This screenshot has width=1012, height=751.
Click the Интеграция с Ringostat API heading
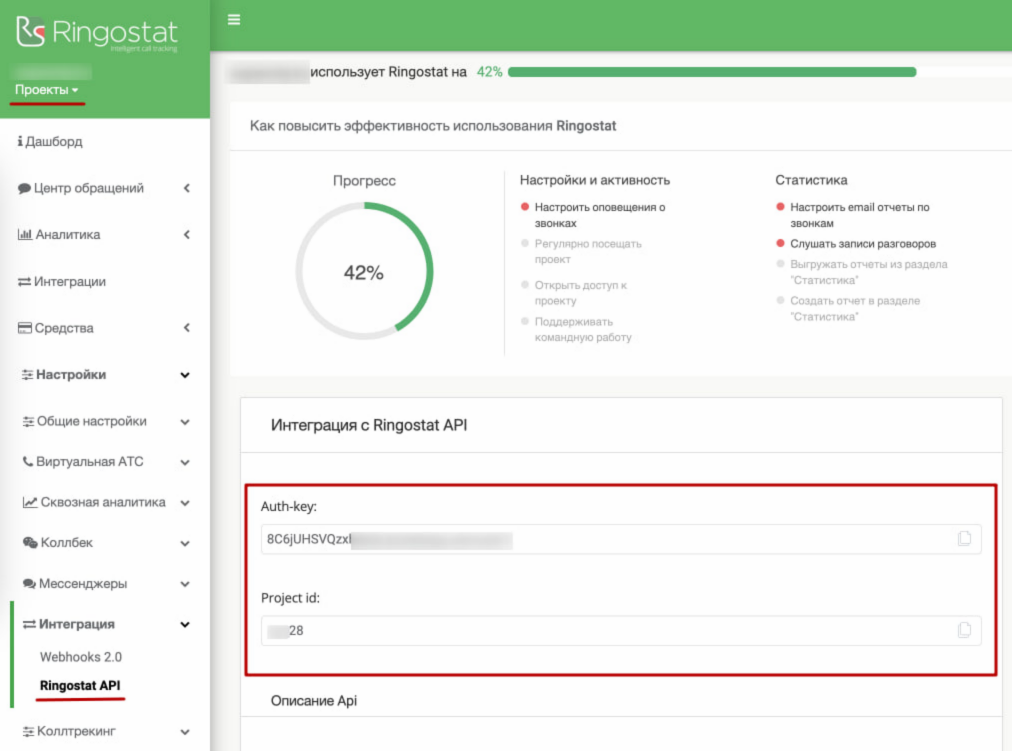369,426
